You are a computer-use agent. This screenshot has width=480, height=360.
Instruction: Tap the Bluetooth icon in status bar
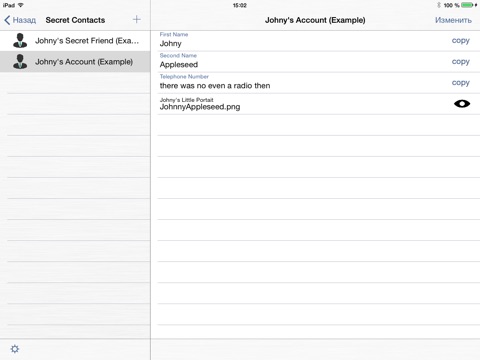(x=439, y=5)
